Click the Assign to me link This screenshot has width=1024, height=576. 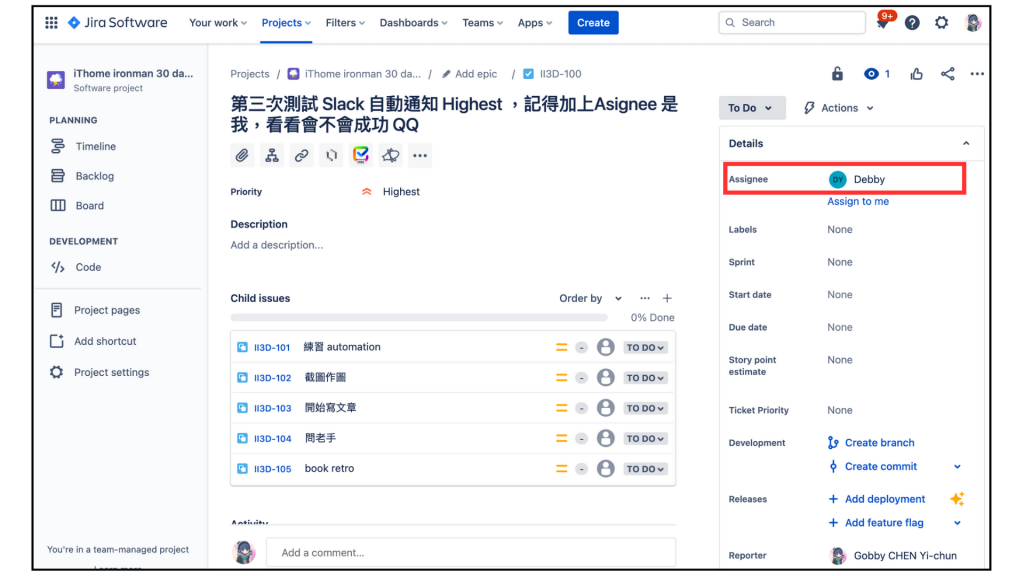[x=857, y=201]
